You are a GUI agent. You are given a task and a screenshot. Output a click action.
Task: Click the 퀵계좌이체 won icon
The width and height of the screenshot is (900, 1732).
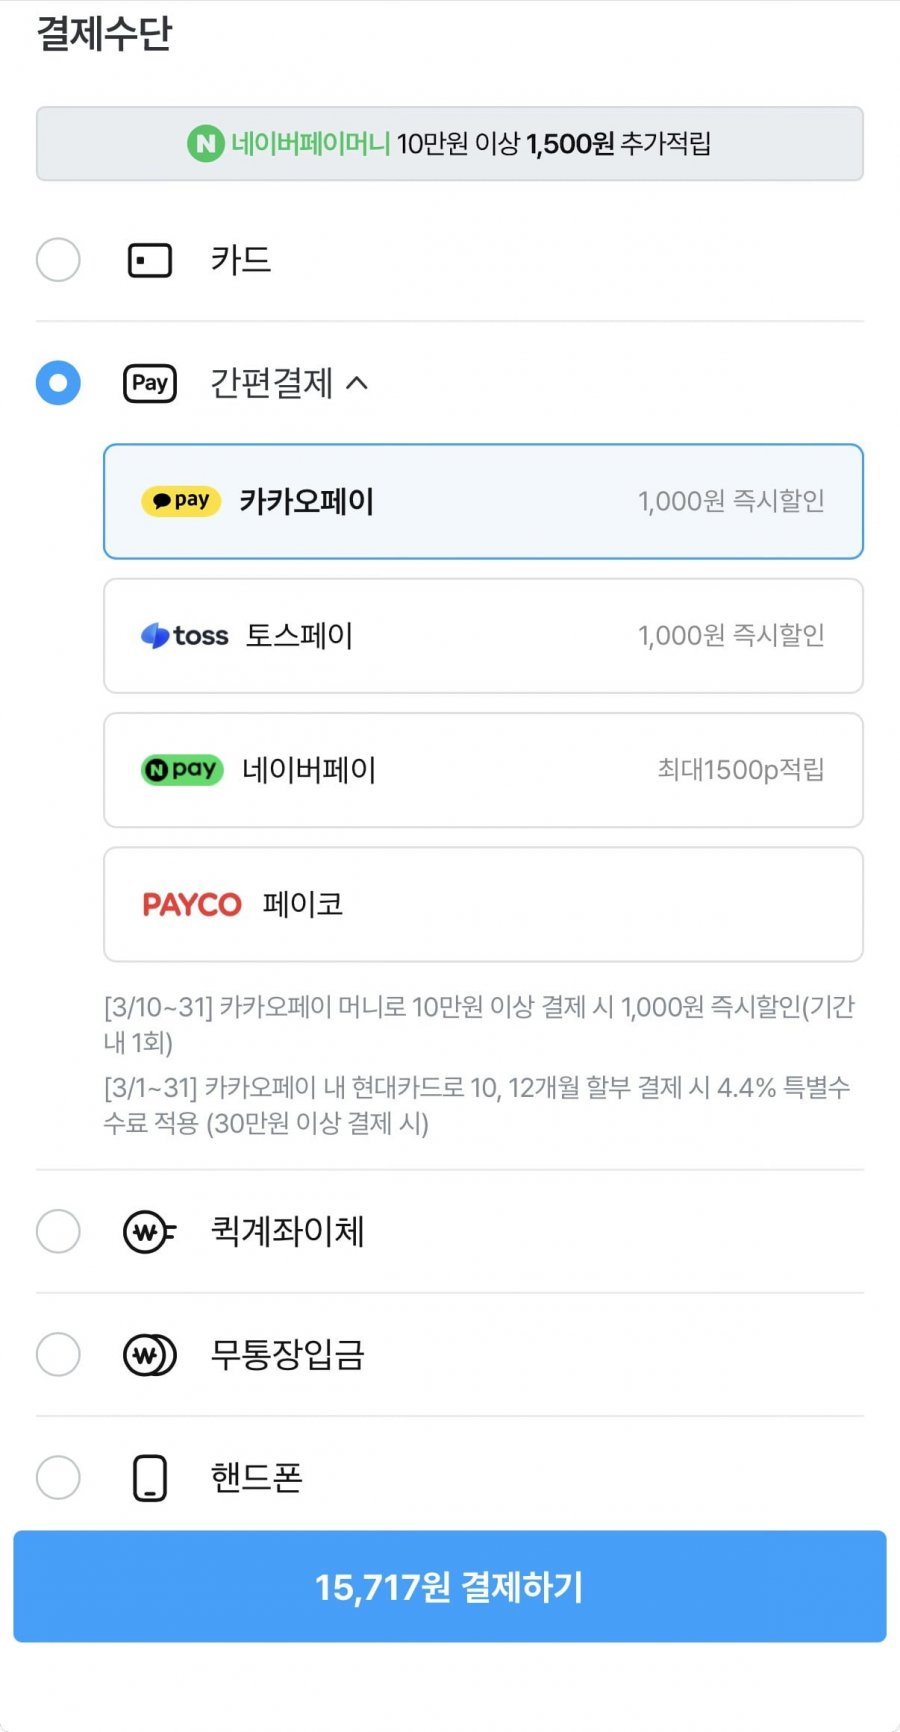click(149, 1232)
